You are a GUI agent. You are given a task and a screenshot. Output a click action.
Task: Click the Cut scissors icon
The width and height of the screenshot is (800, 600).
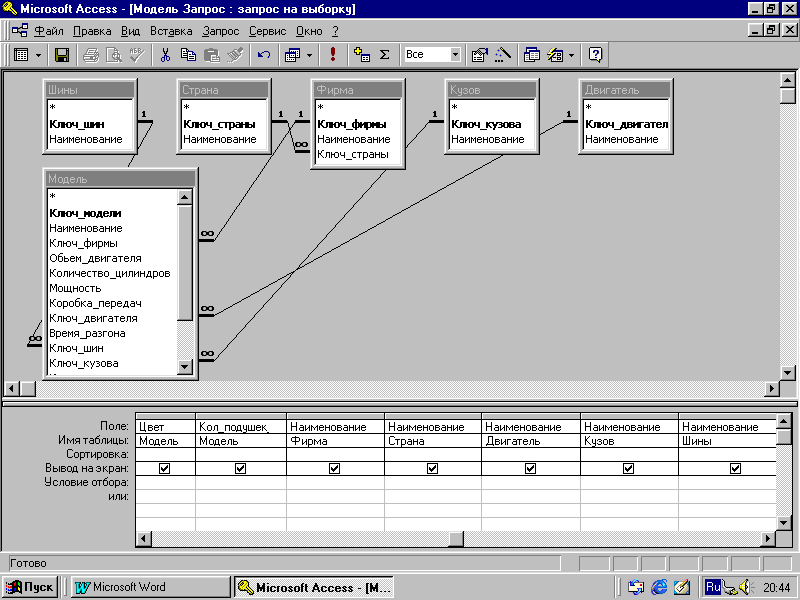tap(166, 55)
